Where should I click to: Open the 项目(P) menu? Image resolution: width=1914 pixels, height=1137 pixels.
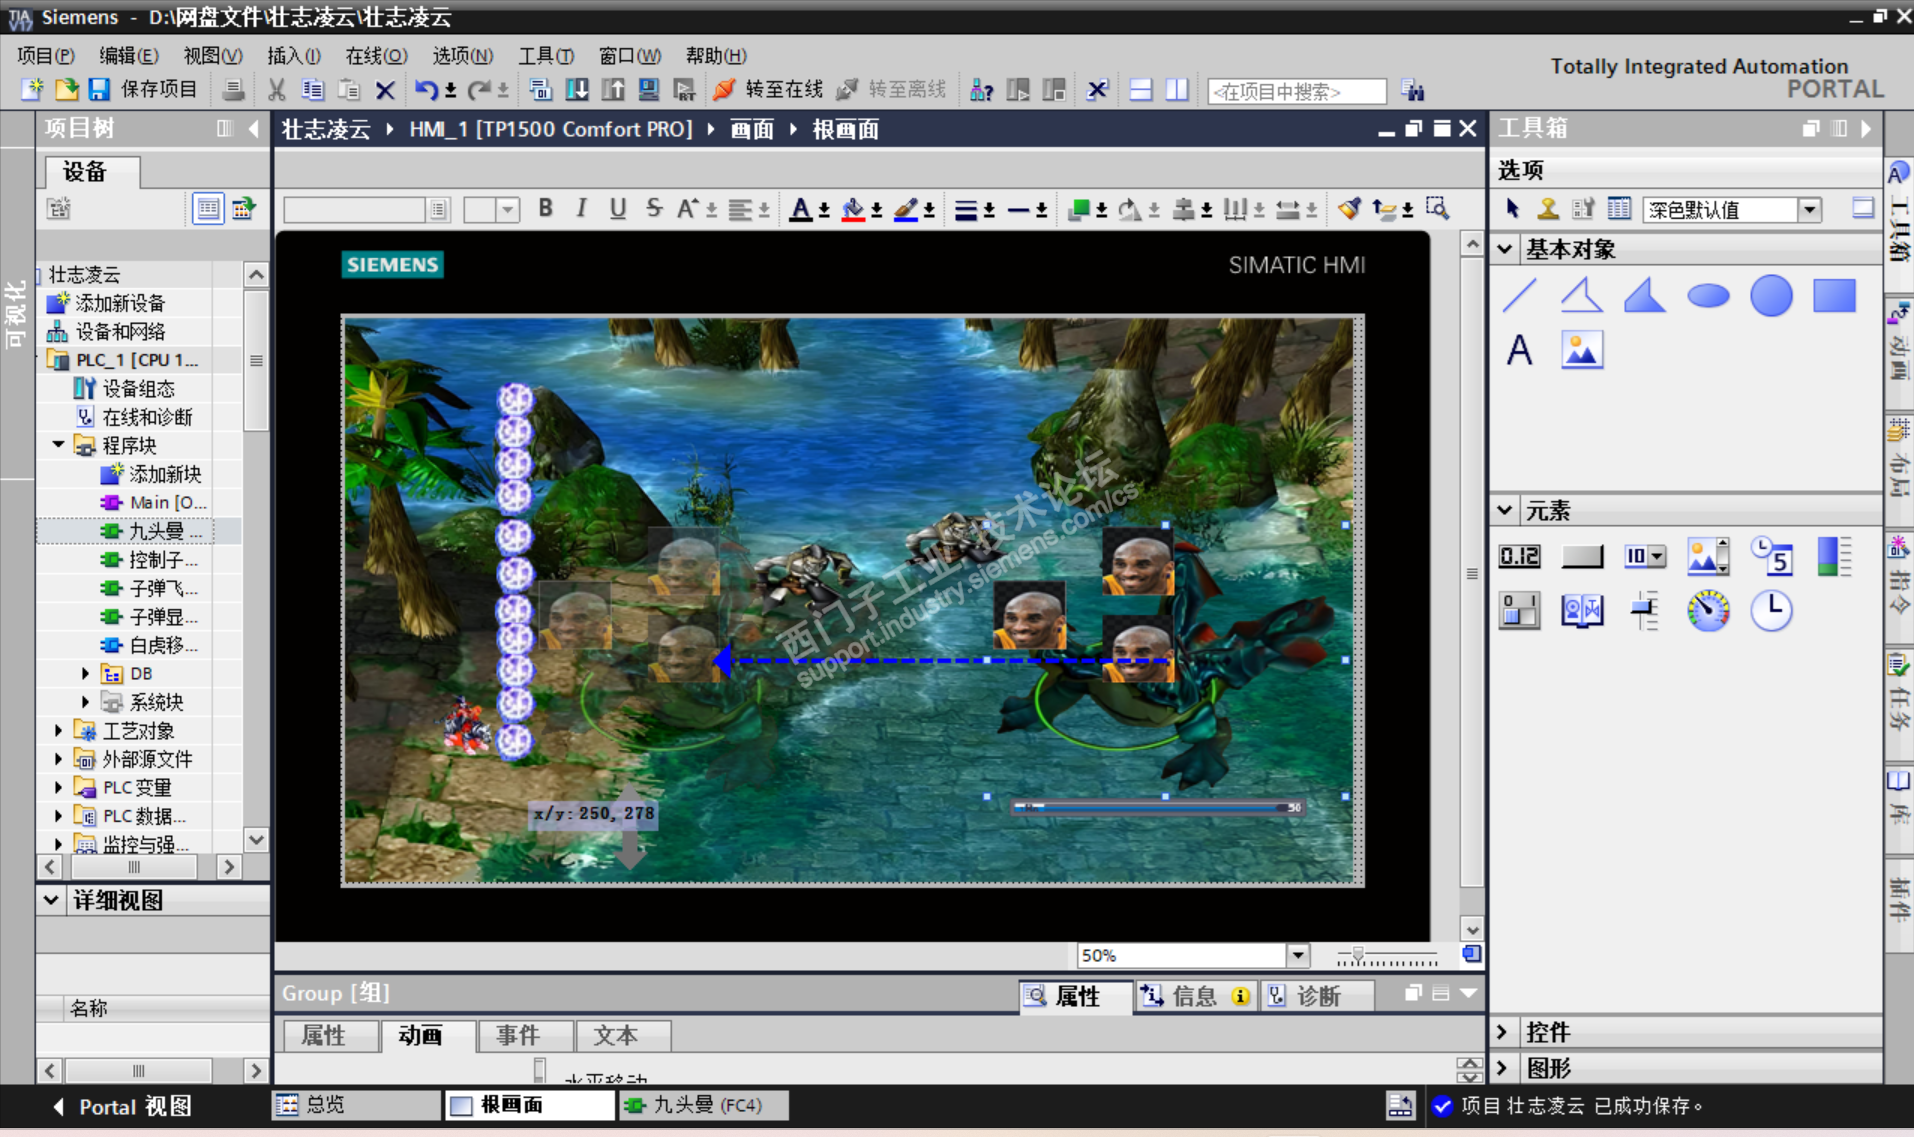coord(46,56)
